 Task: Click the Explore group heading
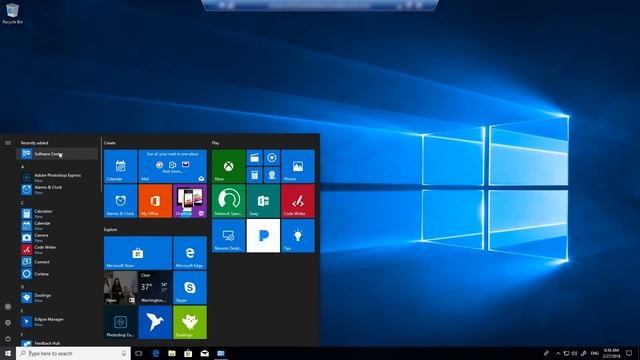point(110,229)
